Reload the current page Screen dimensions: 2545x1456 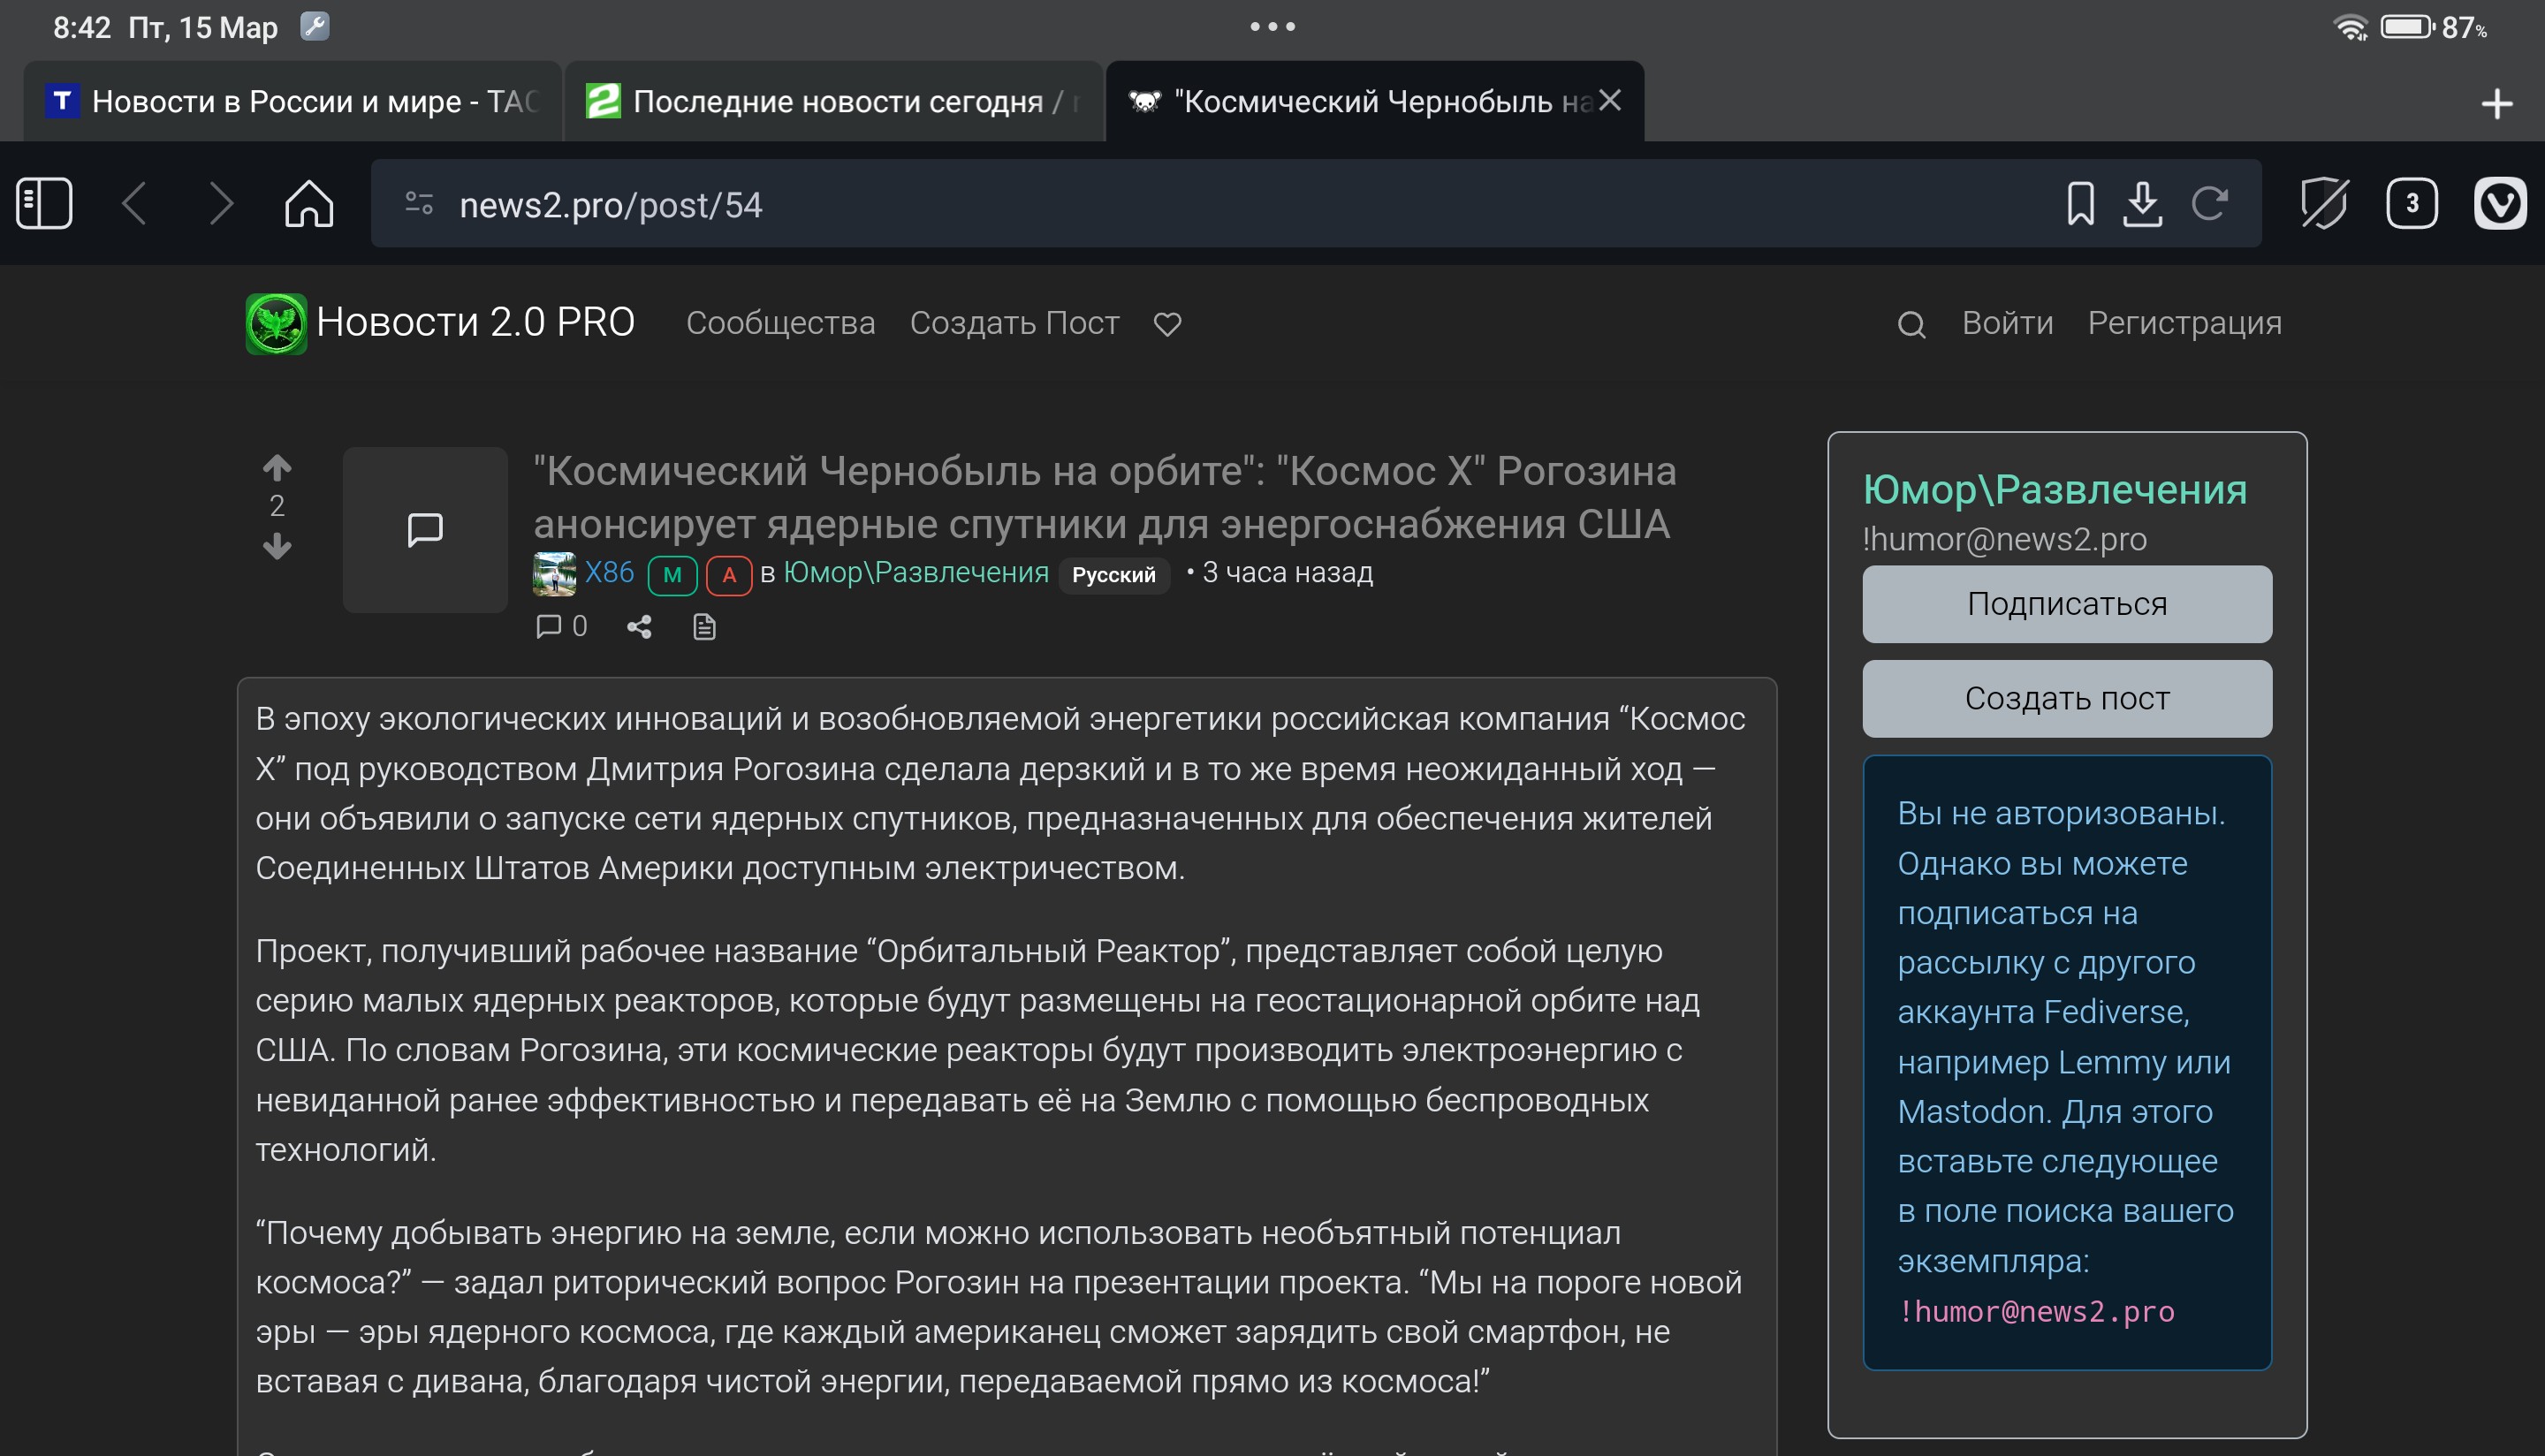(x=2209, y=204)
